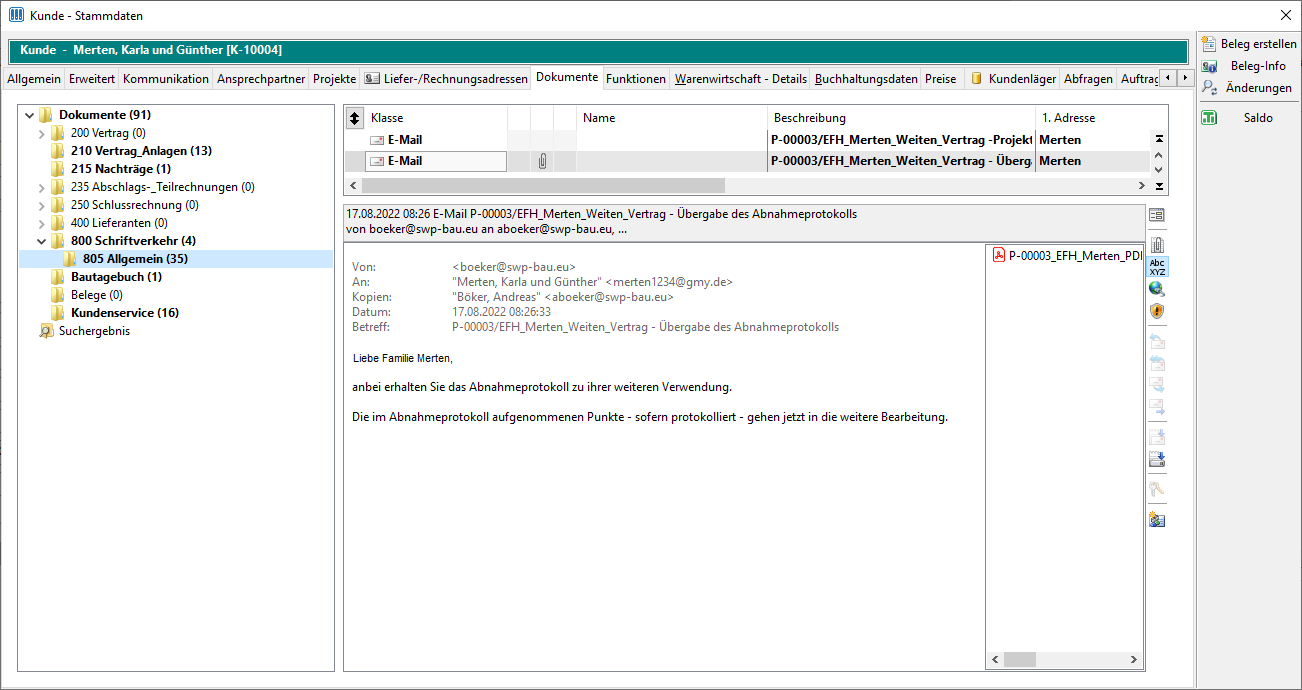Click the forward email icon
This screenshot has width=1302, height=690.
pos(1157,385)
